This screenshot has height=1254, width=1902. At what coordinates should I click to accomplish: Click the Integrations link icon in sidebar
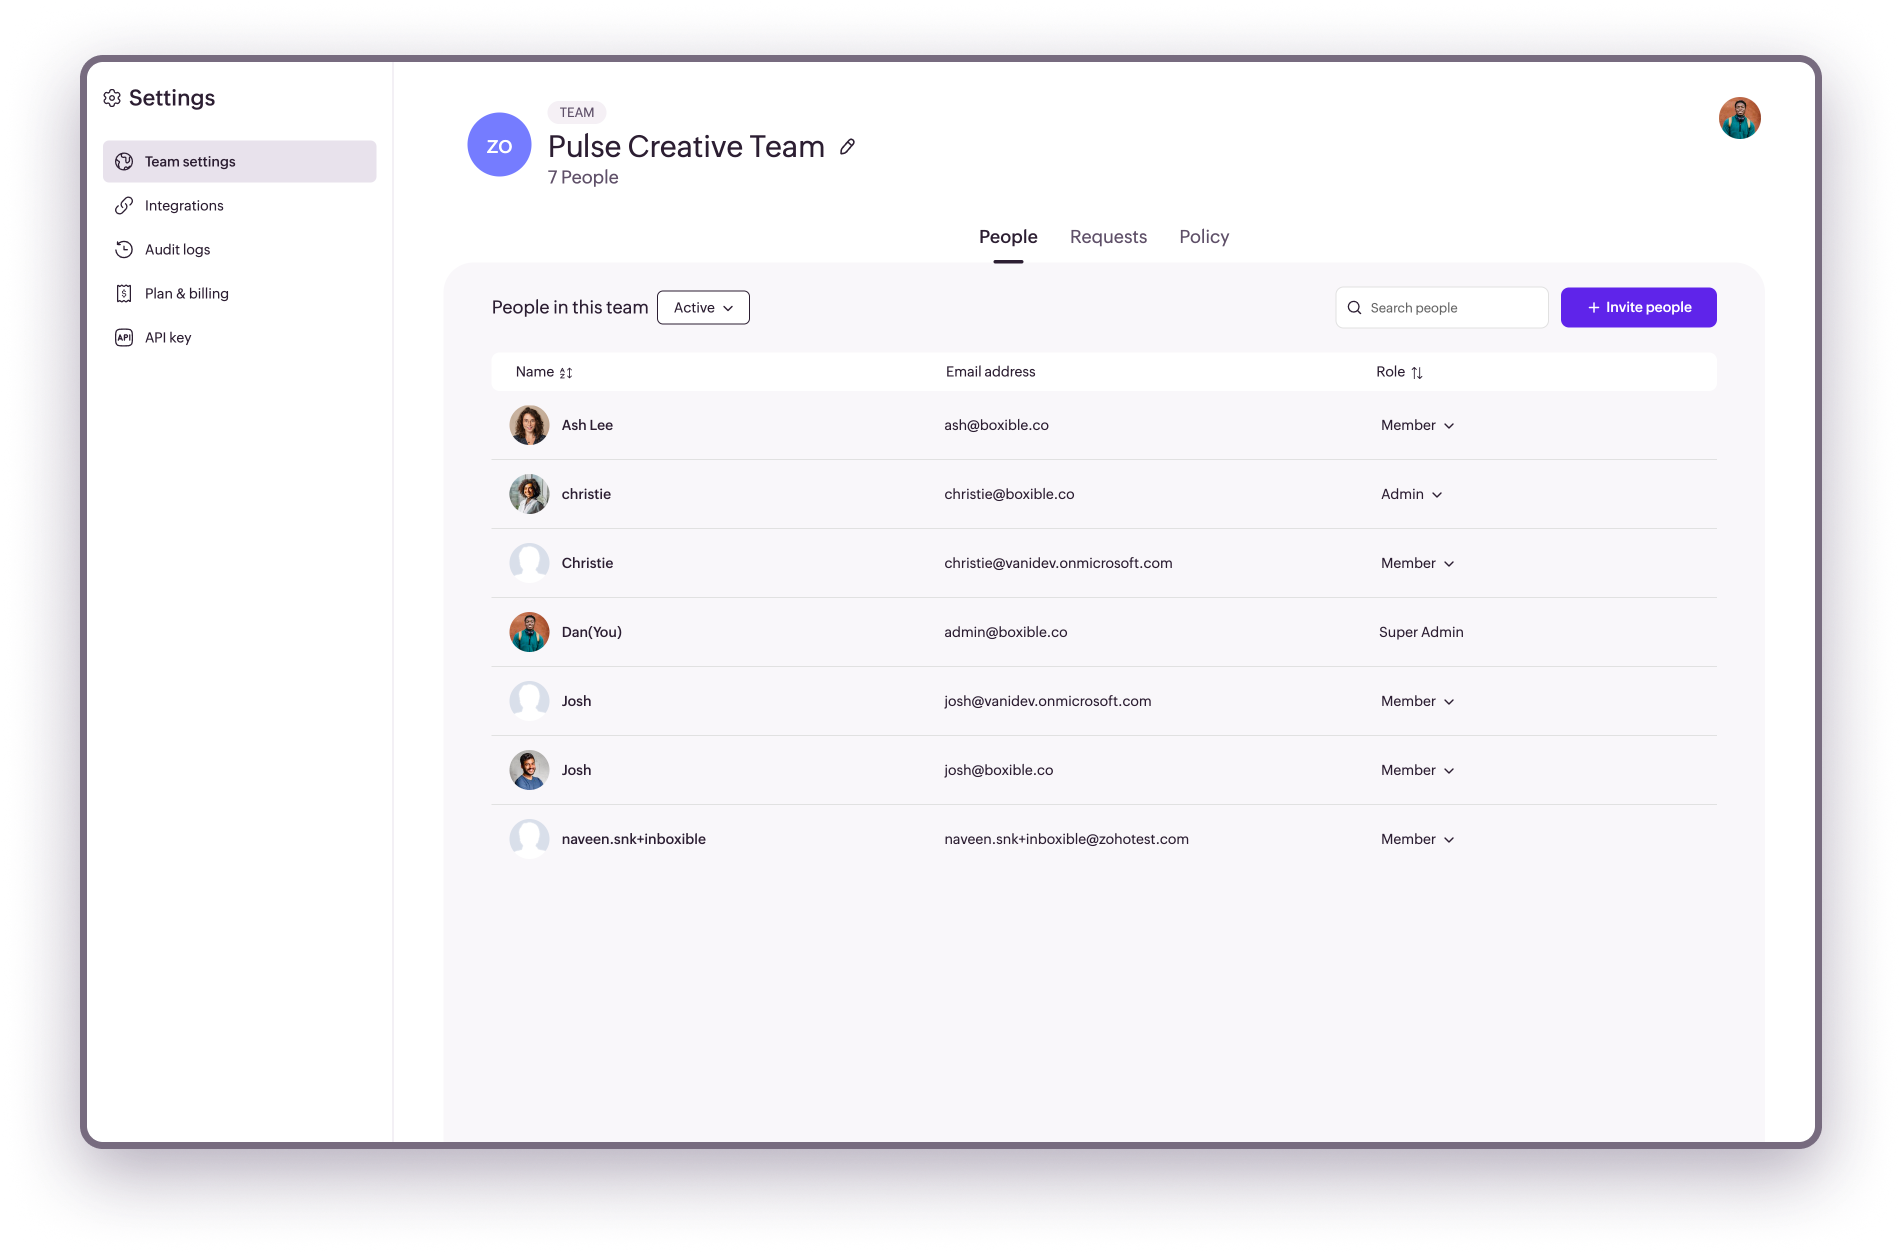124,205
